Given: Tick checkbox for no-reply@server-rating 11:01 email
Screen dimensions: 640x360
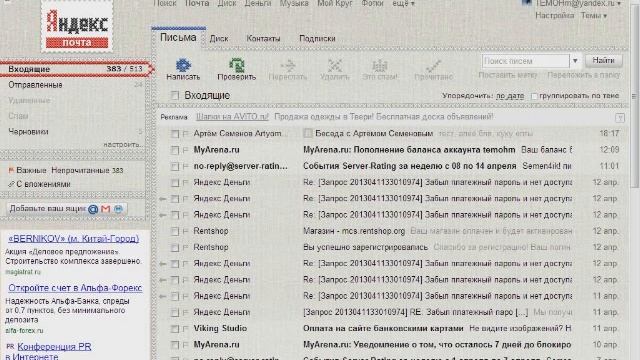Looking at the screenshot, I should click(175, 167).
